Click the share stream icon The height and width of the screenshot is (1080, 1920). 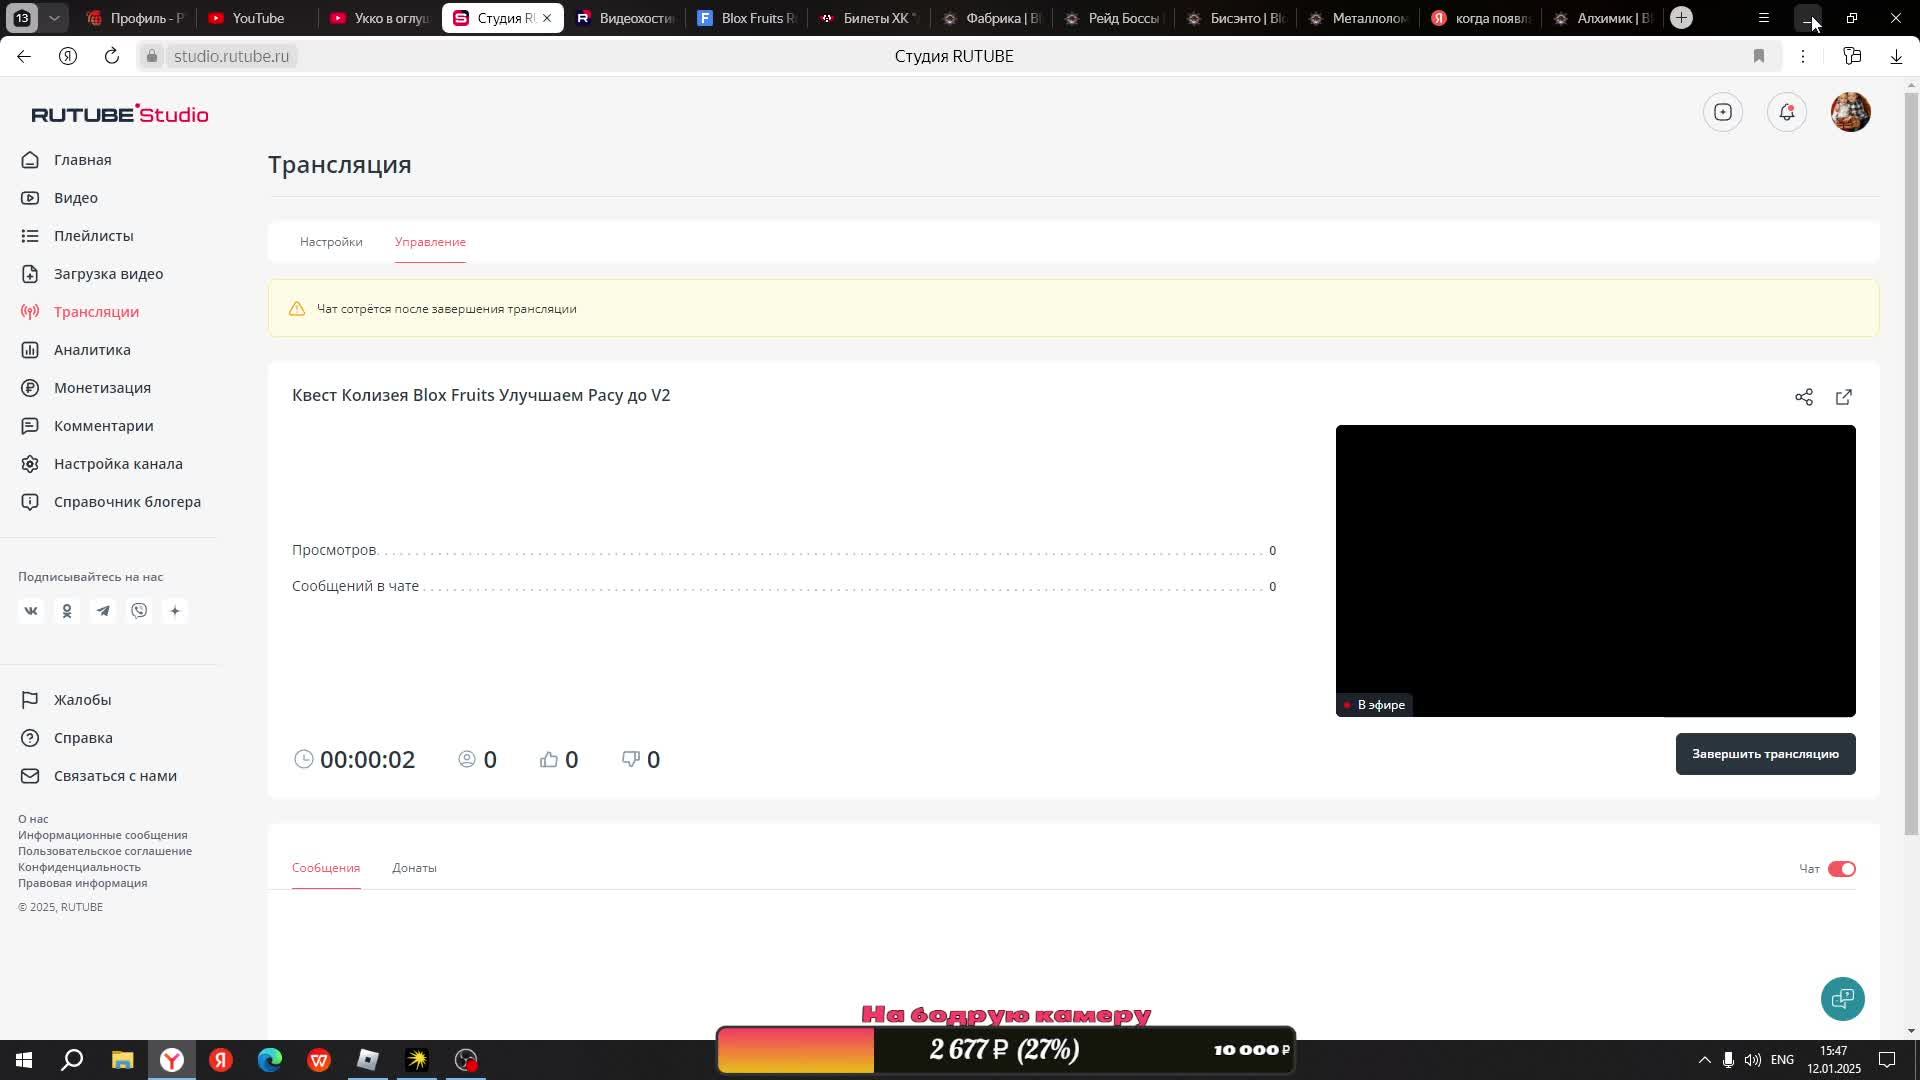point(1804,397)
